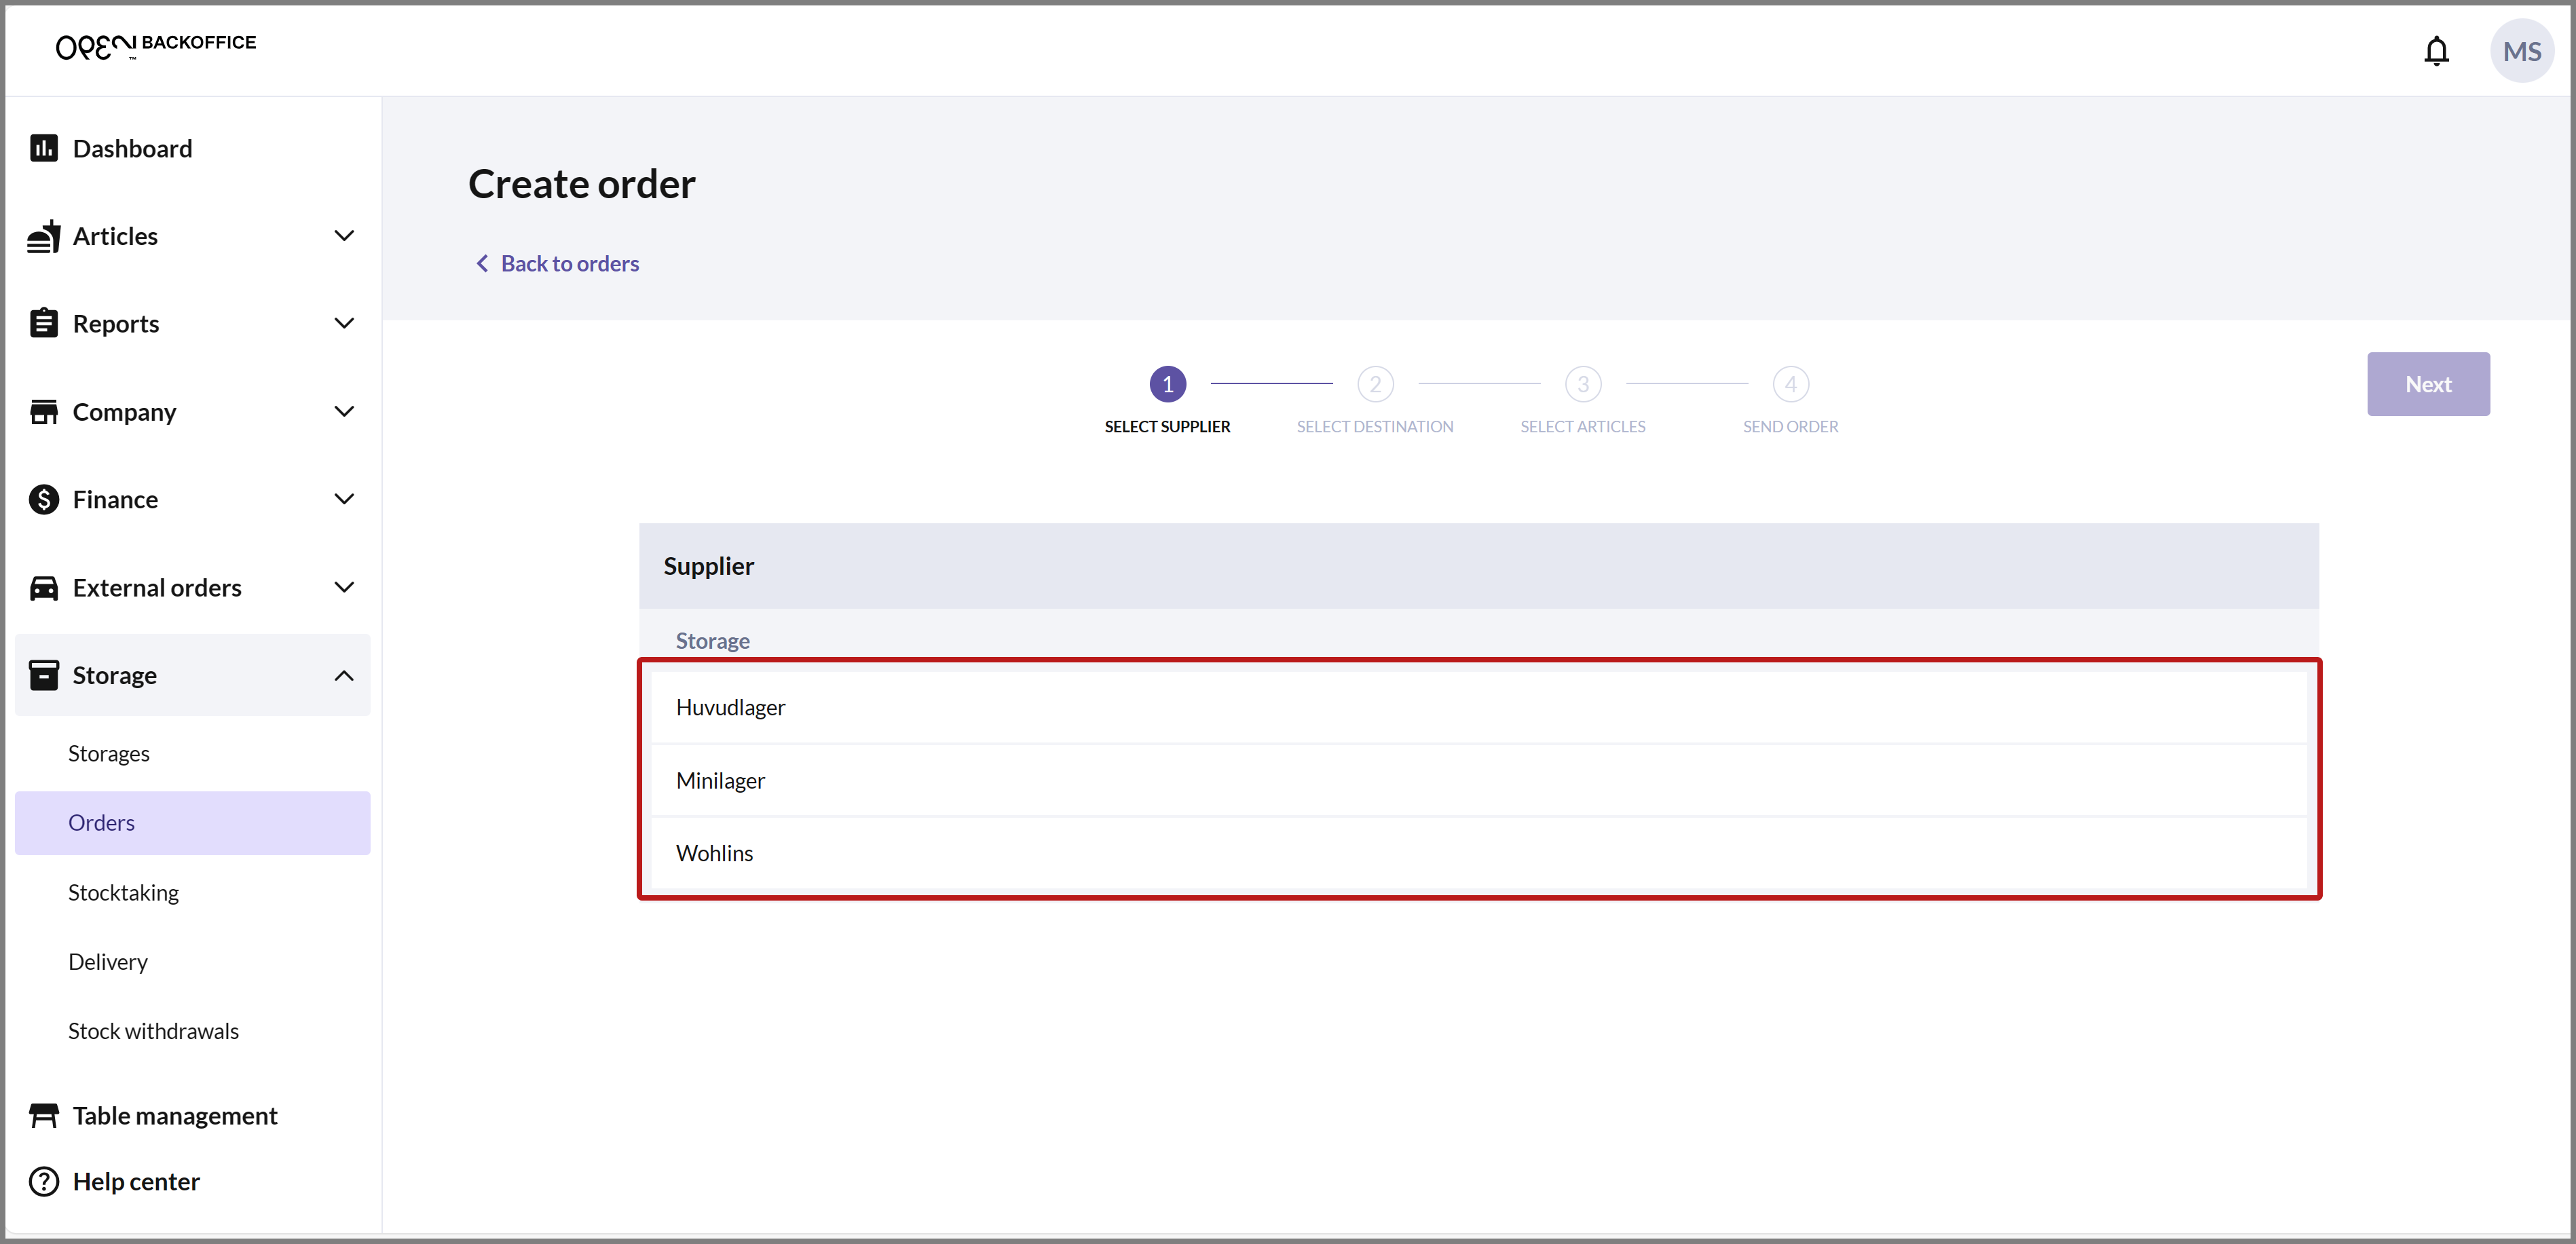Choose Wohlins as supplier

tap(1478, 853)
